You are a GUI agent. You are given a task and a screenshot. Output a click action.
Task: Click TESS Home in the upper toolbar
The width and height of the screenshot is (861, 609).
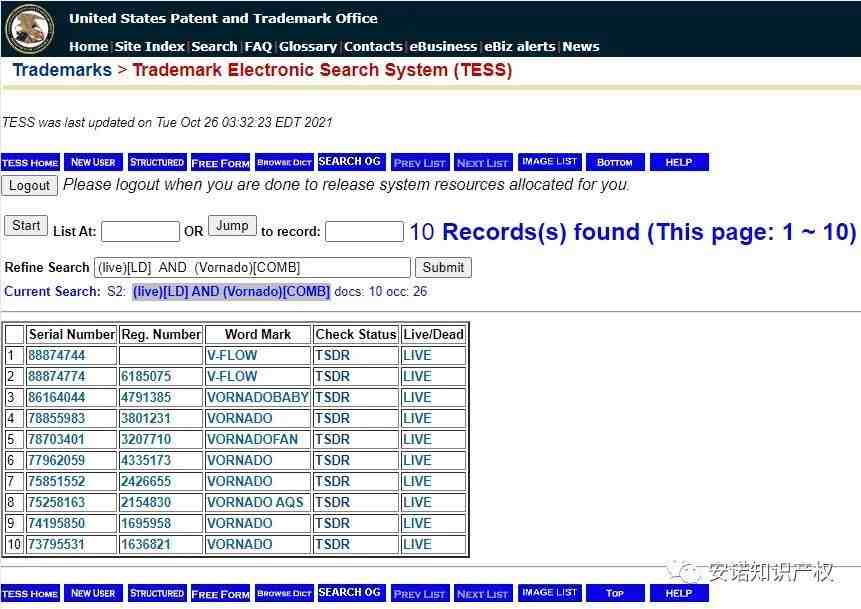coord(30,163)
